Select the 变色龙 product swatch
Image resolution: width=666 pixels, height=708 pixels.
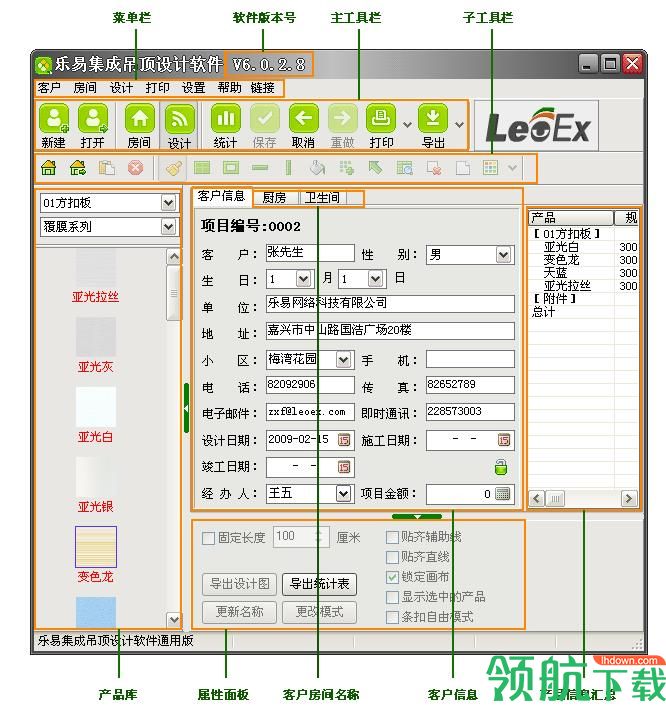click(x=96, y=547)
